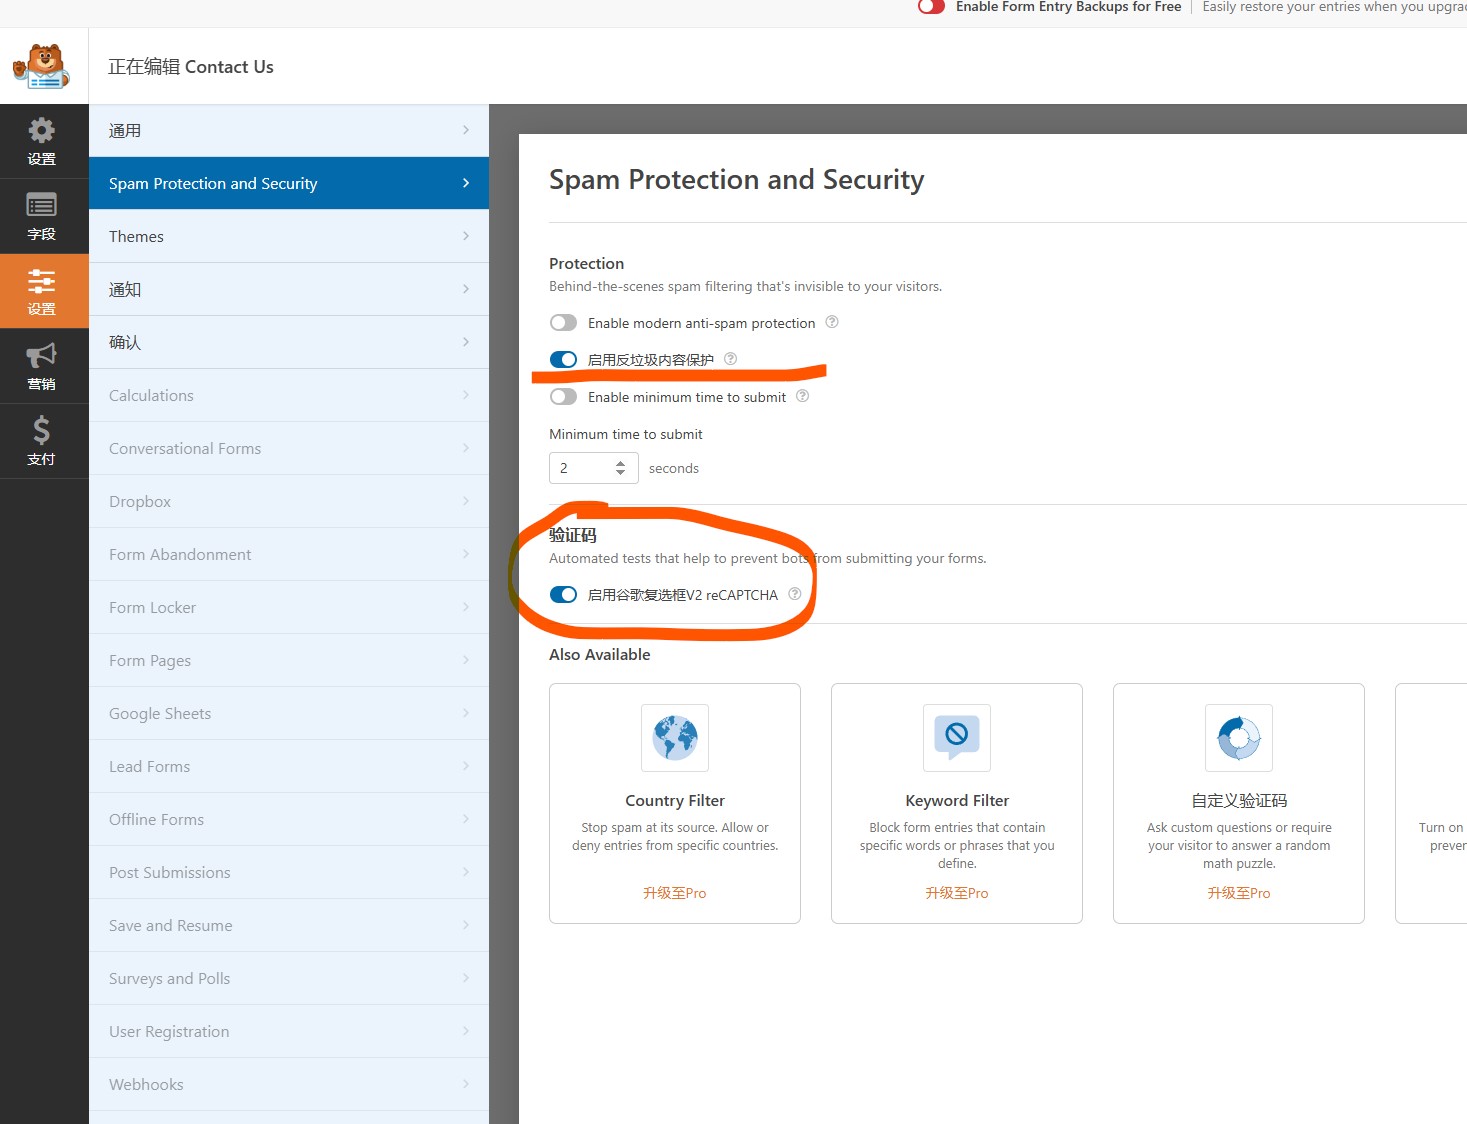Disable the Google V2 reCAPTCHA toggle
The width and height of the screenshot is (1467, 1124).
pyautogui.click(x=564, y=595)
